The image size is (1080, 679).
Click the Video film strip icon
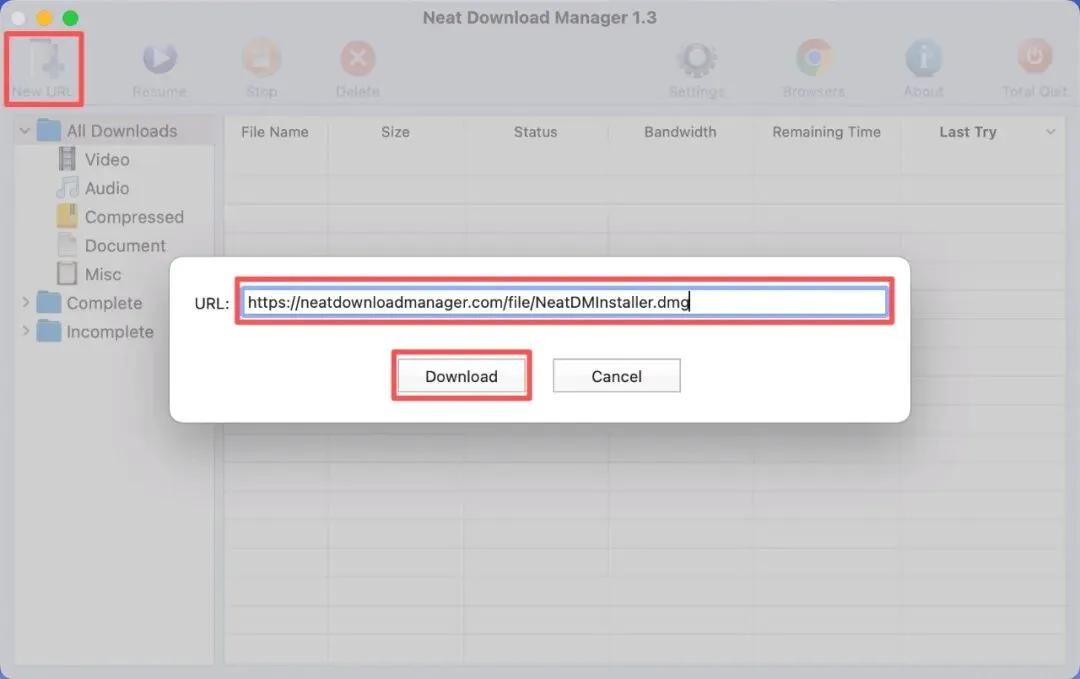pyautogui.click(x=67, y=159)
